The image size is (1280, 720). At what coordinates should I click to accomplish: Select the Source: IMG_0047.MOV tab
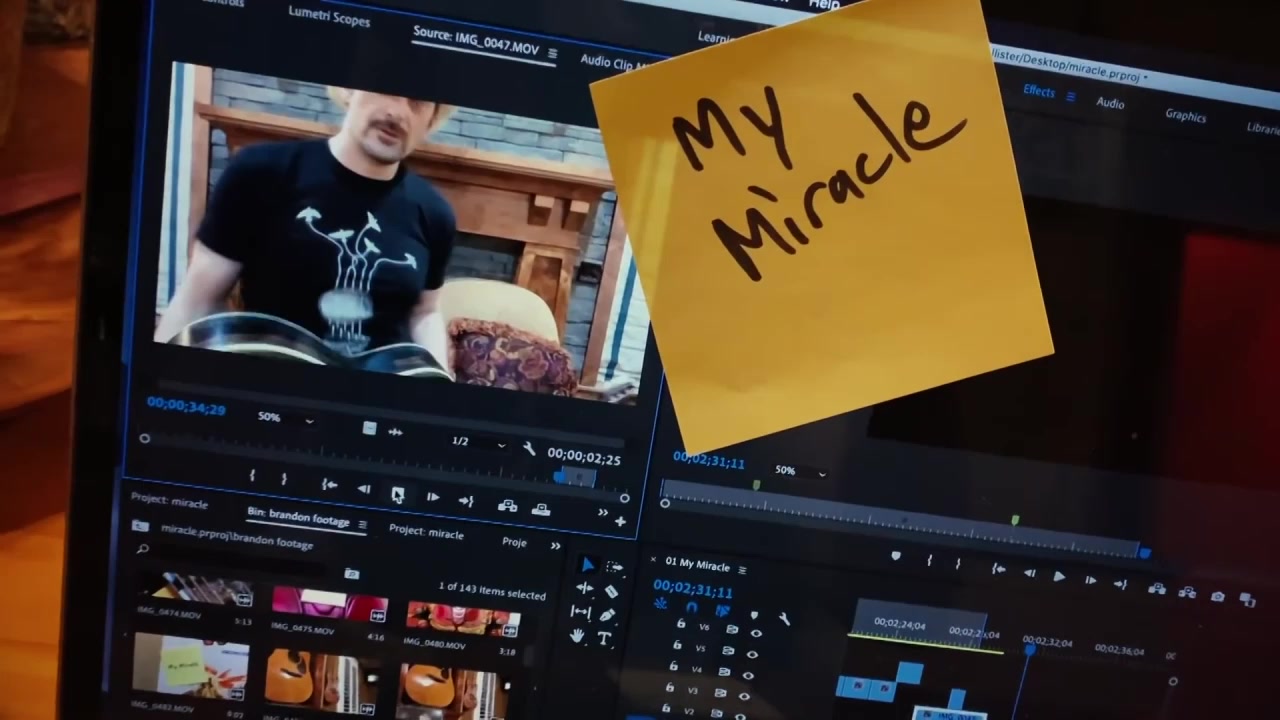pyautogui.click(x=476, y=42)
